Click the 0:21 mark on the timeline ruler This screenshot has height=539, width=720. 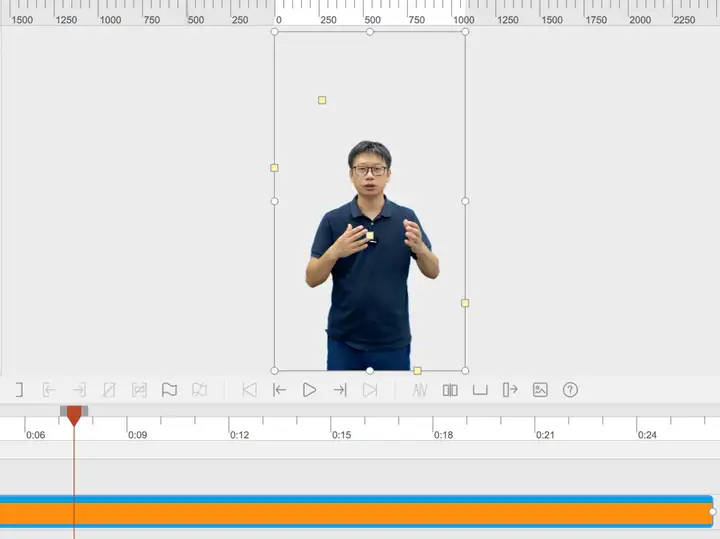coord(545,435)
